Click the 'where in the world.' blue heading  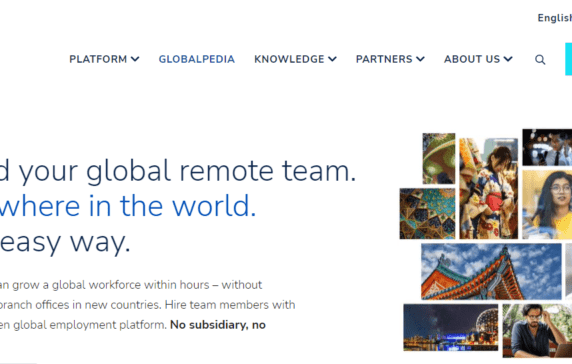[128, 206]
